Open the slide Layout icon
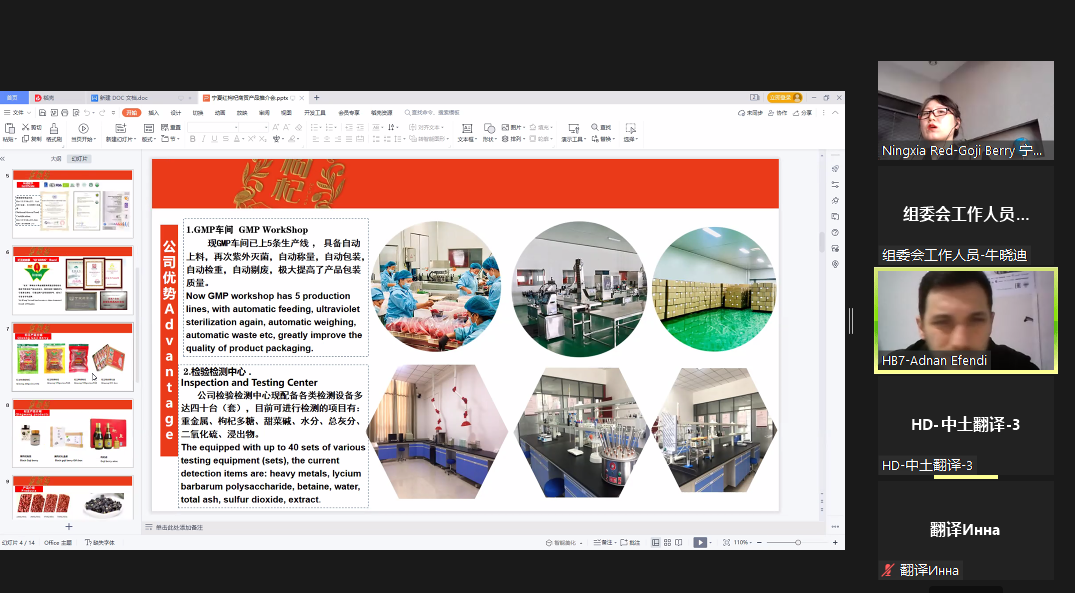 coord(148,128)
